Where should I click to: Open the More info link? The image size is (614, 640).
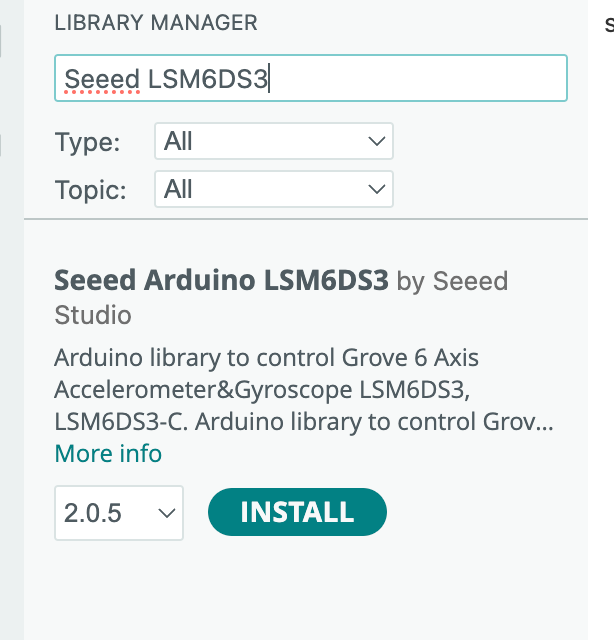[108, 453]
